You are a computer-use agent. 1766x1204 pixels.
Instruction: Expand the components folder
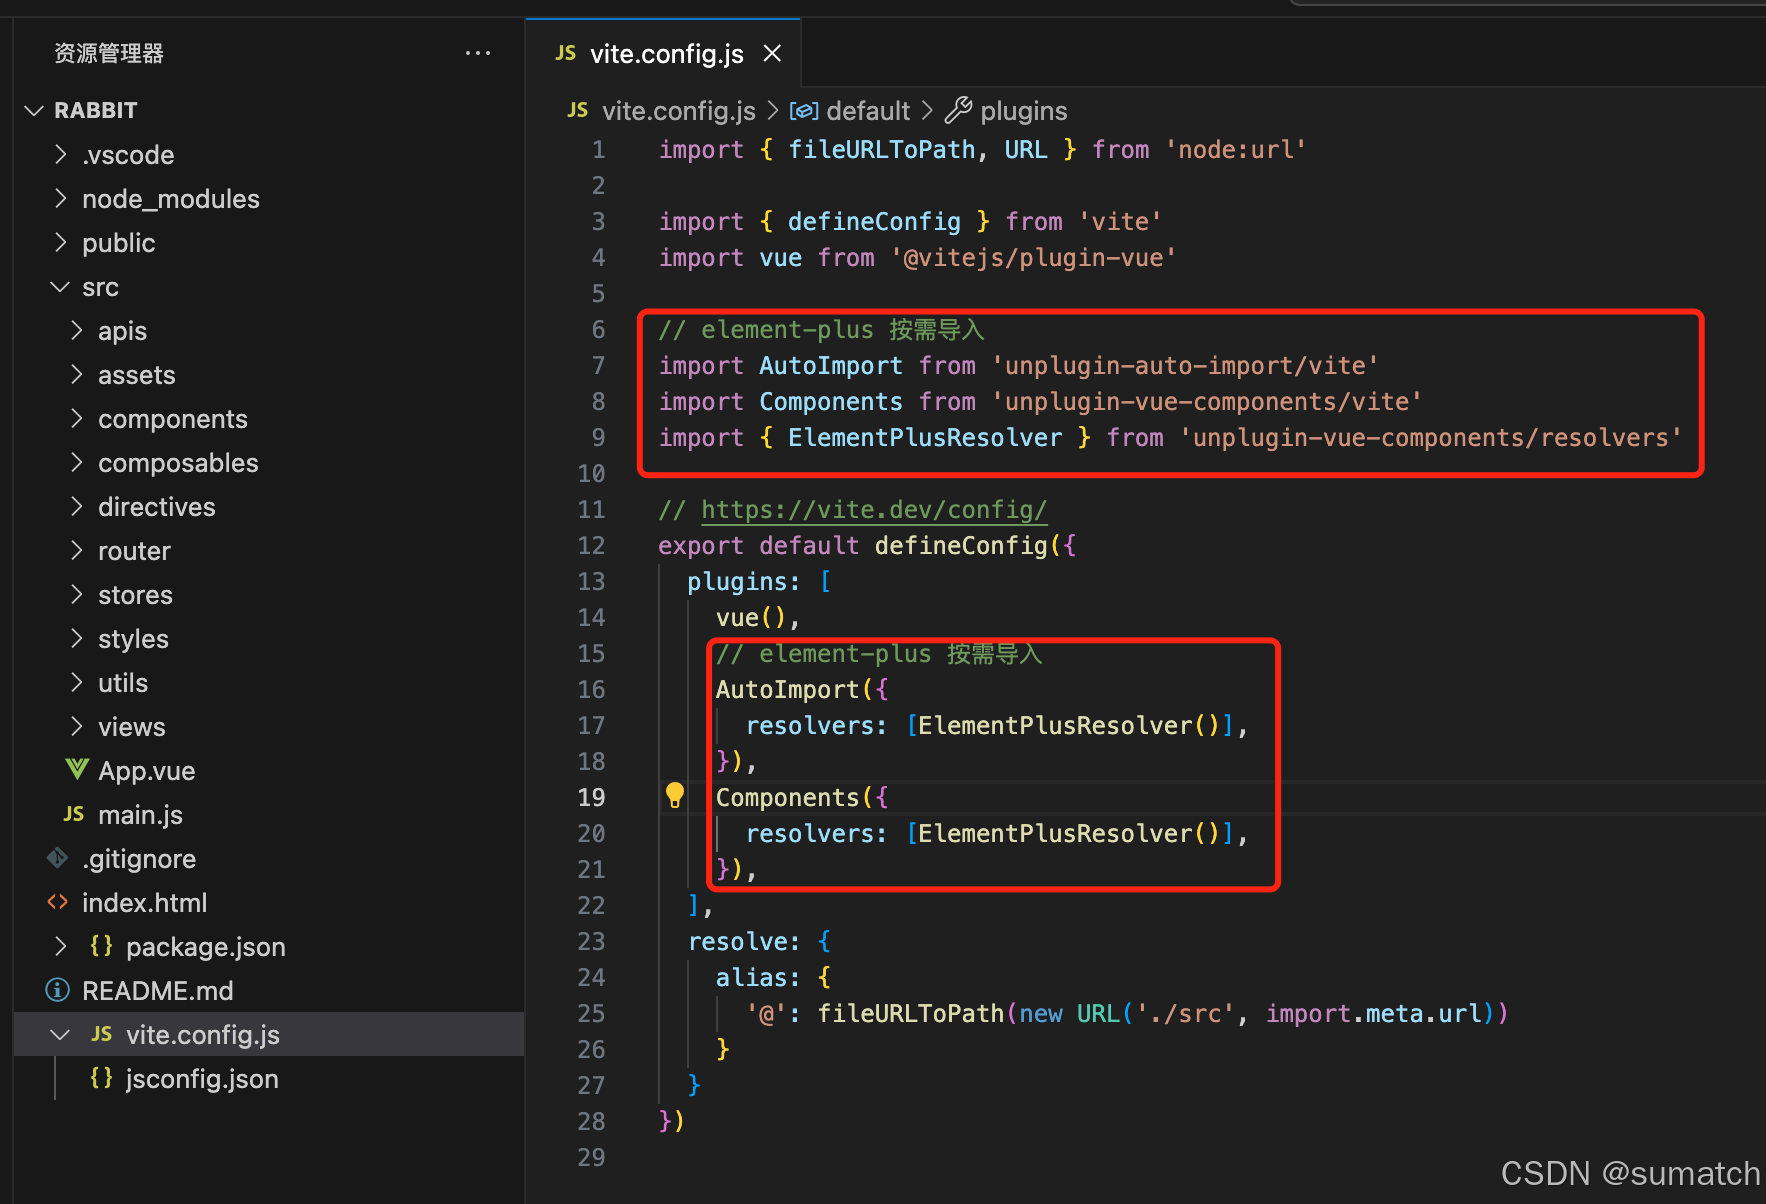[77, 418]
